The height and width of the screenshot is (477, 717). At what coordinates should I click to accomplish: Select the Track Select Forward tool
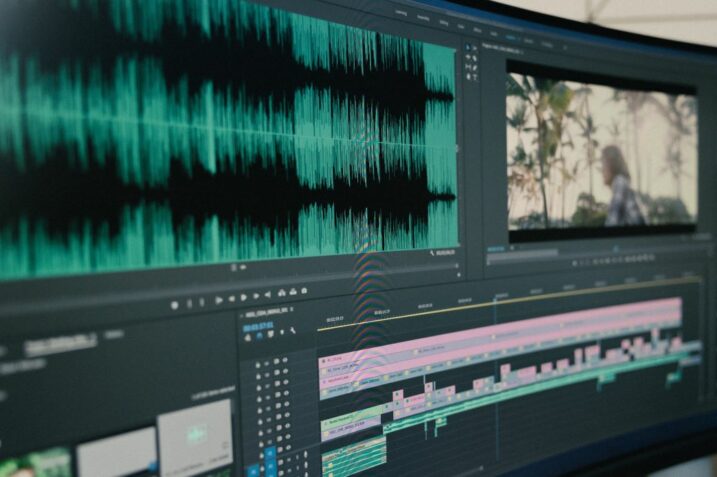coord(475,48)
